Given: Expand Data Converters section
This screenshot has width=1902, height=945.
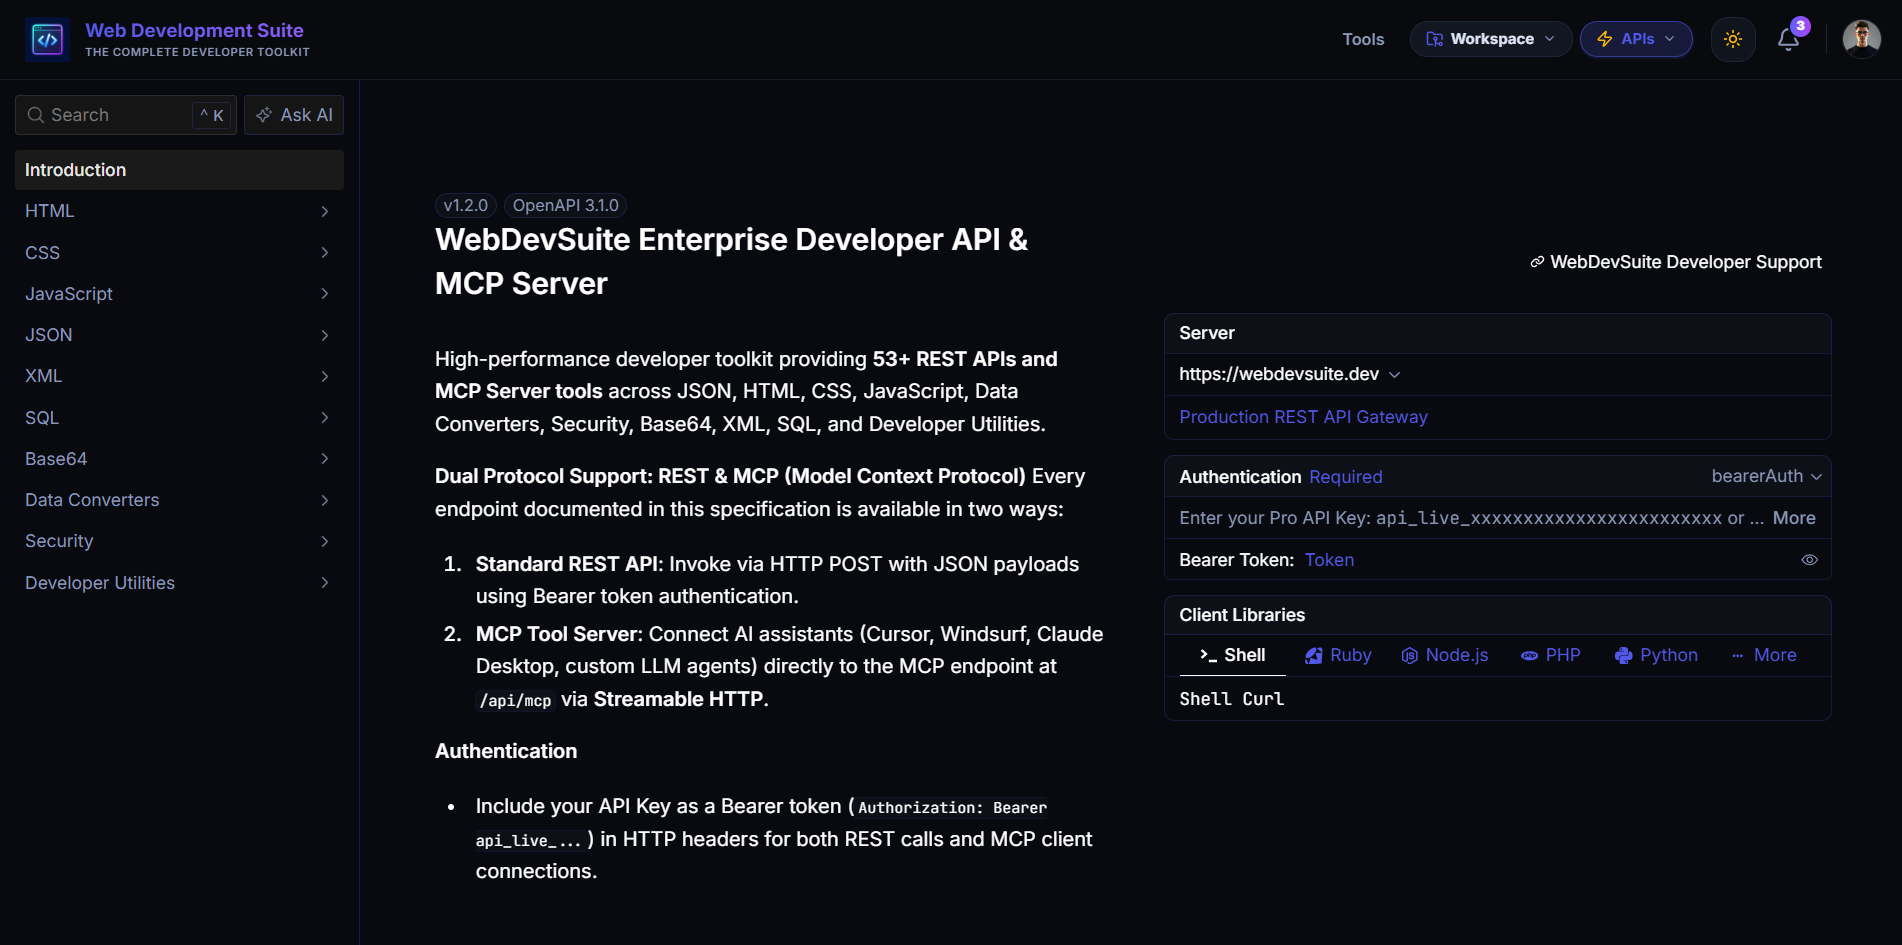Looking at the screenshot, I should [179, 500].
